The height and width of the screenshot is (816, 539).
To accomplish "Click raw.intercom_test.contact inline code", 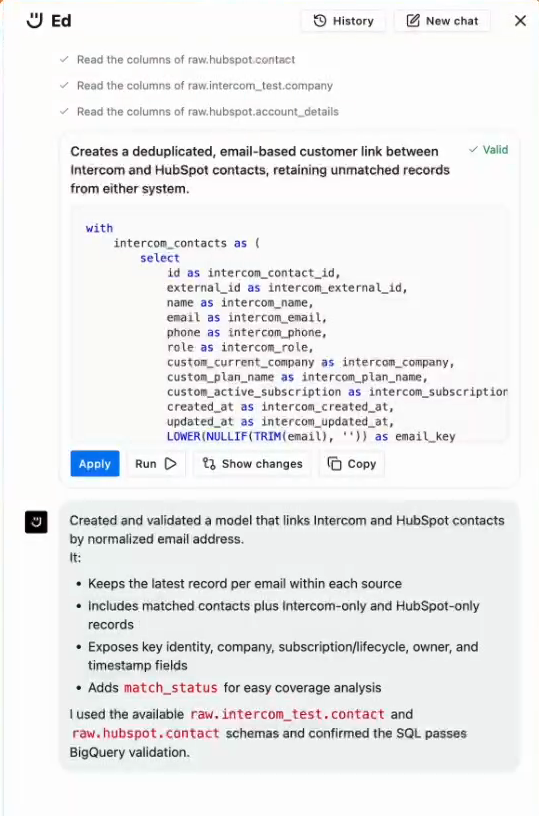I will [x=287, y=714].
